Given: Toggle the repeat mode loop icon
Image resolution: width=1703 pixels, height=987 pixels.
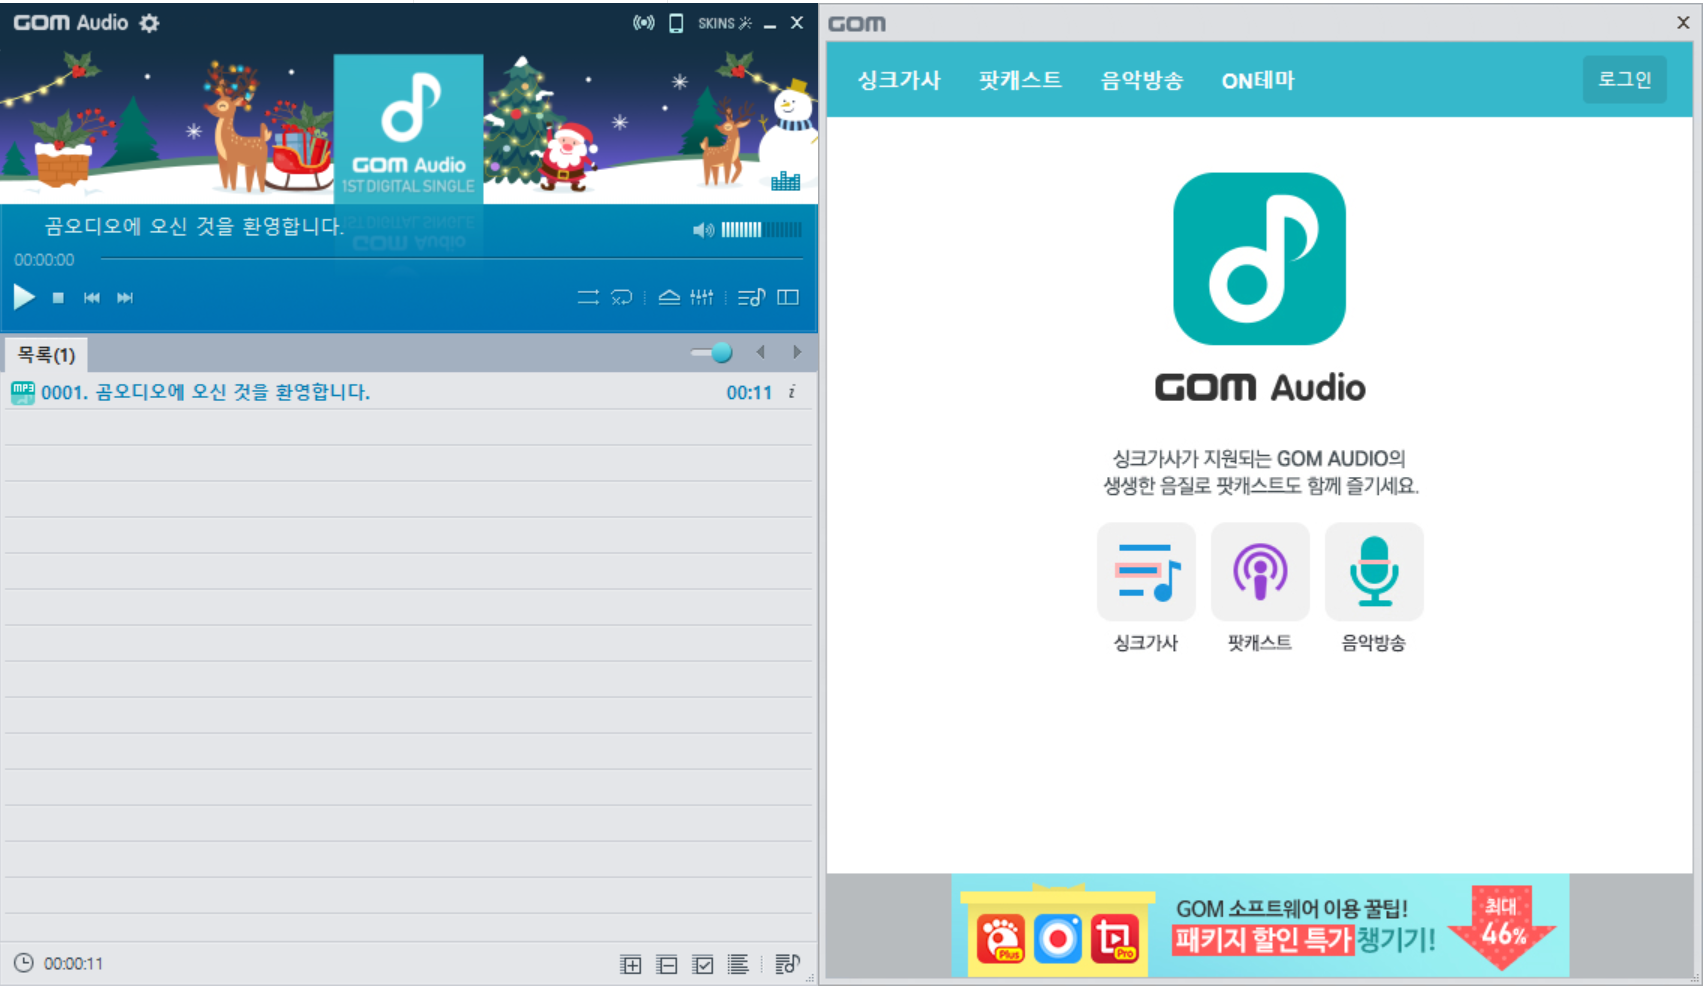Looking at the screenshot, I should 622,297.
